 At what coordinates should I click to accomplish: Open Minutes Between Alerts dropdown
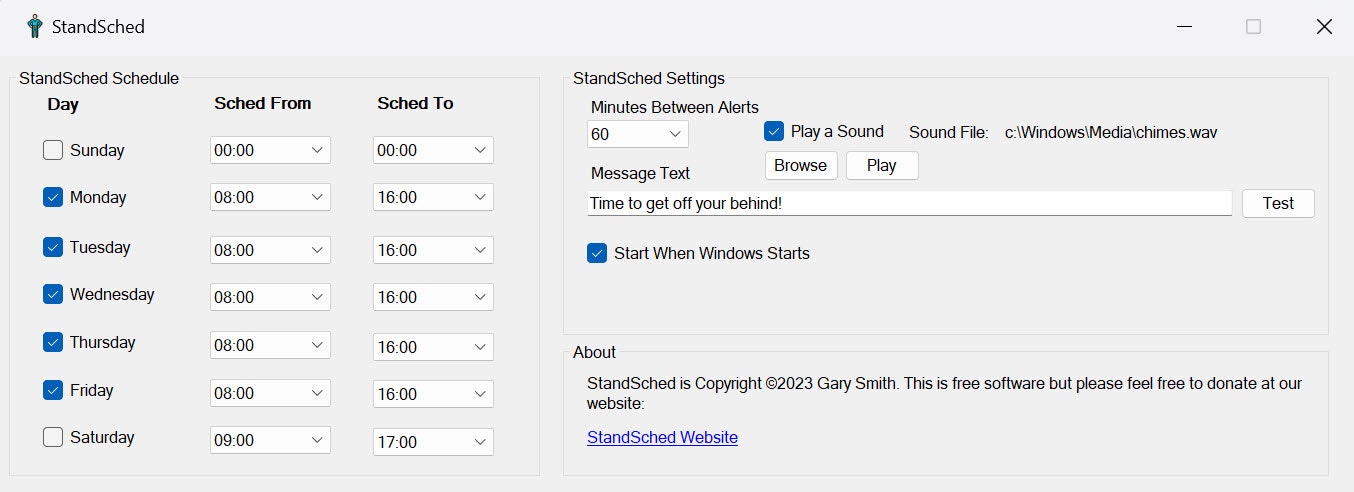pyautogui.click(x=638, y=134)
